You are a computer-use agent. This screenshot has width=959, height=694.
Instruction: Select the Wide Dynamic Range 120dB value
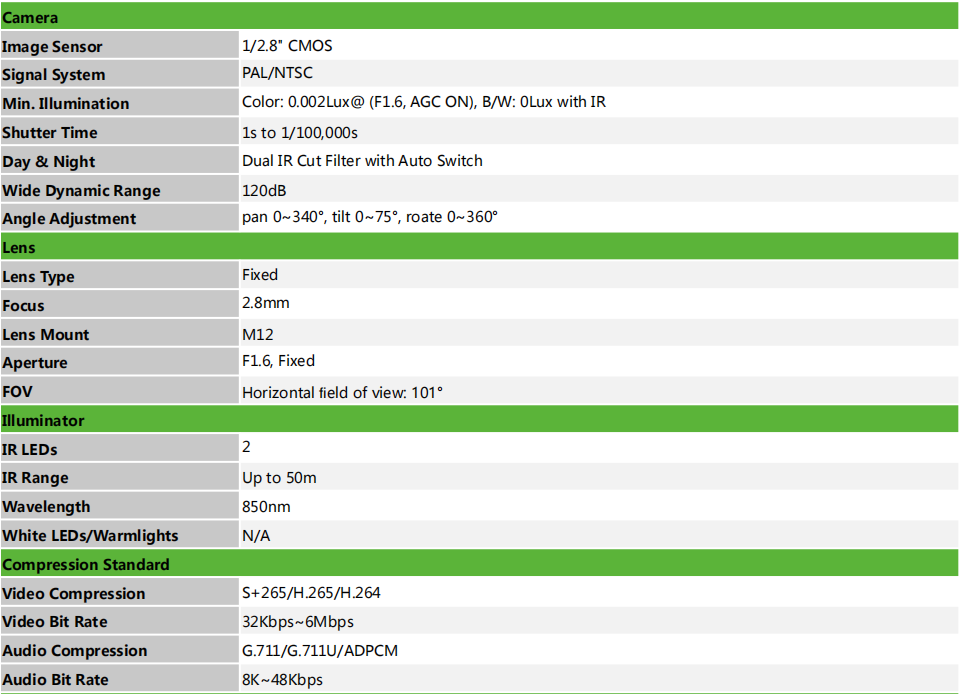(264, 190)
